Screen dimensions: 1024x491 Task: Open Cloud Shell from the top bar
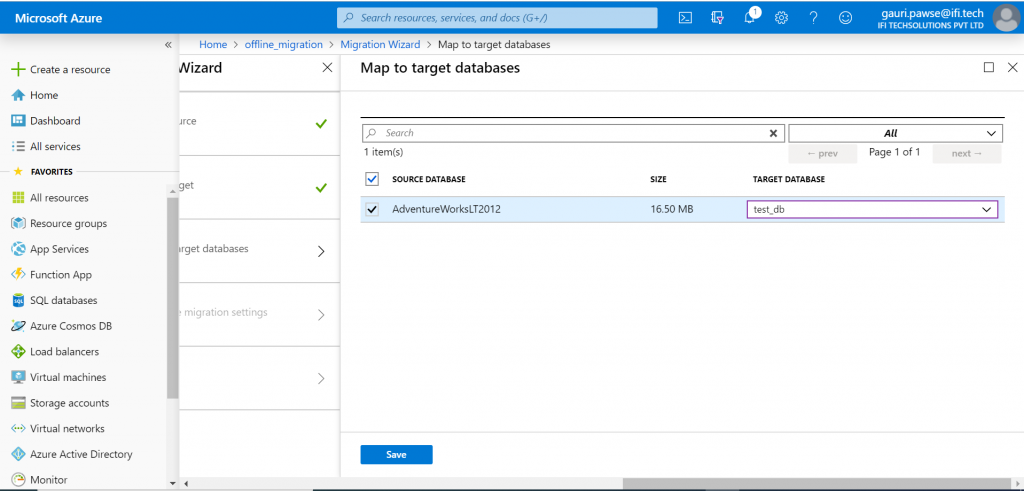click(685, 18)
